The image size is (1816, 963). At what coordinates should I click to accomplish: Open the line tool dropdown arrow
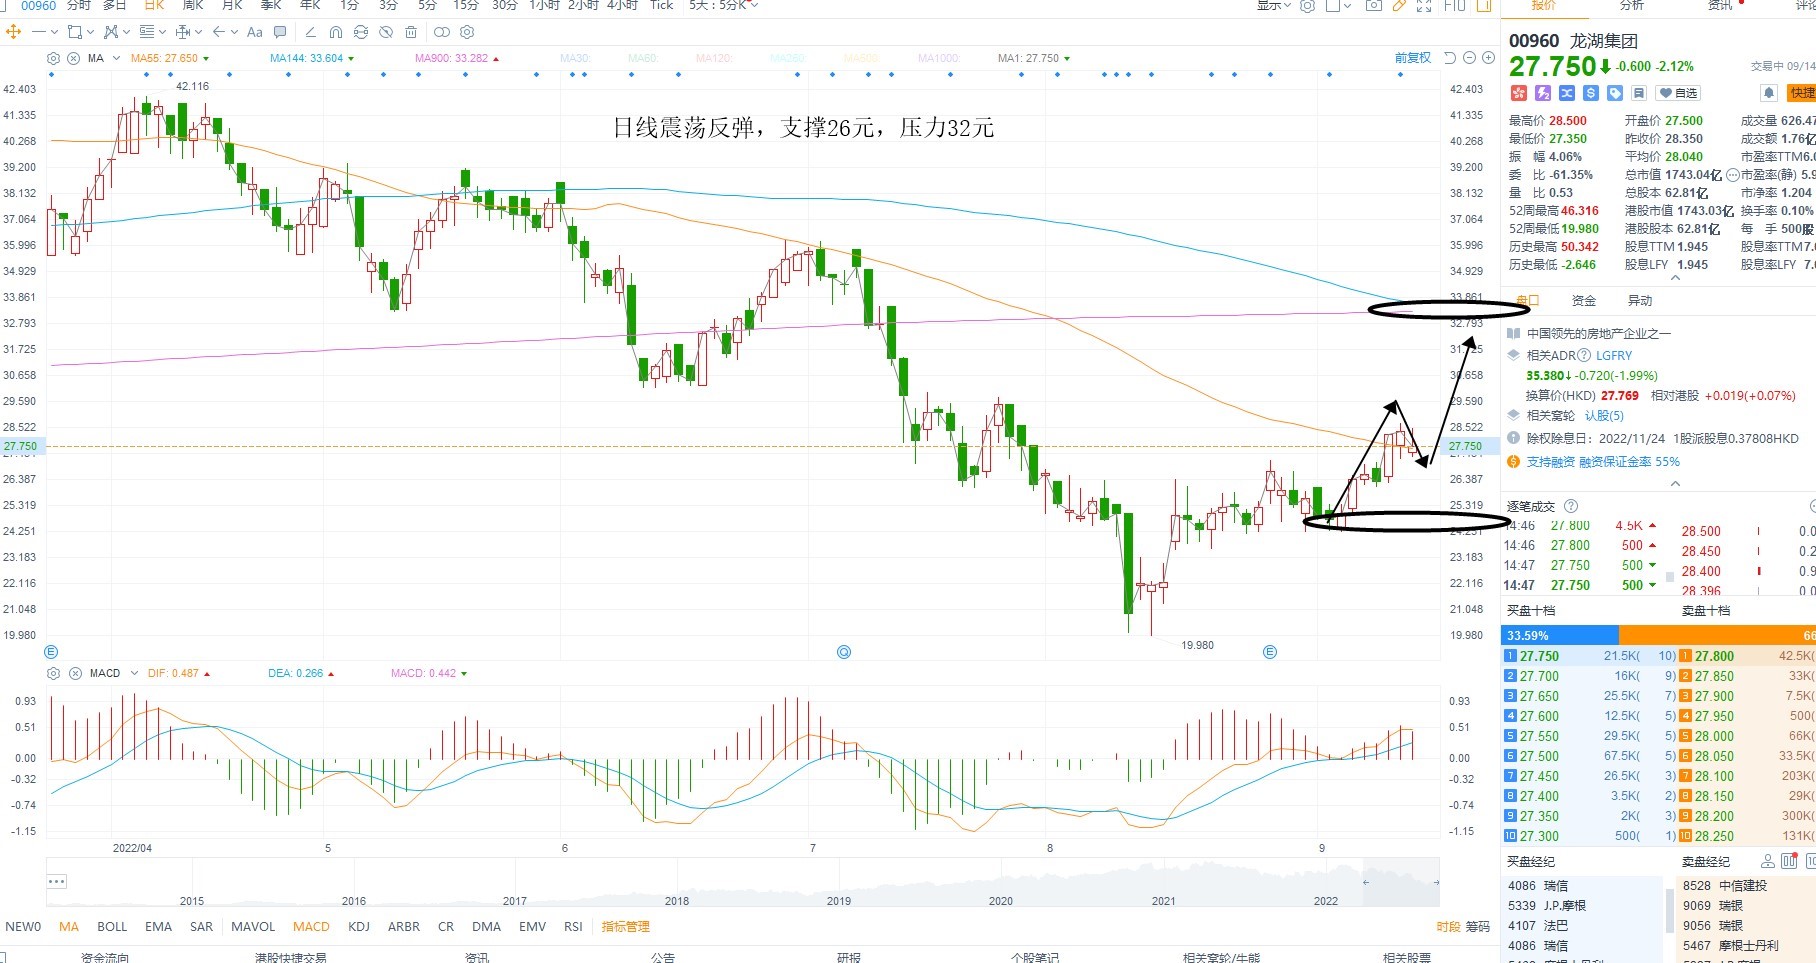click(x=53, y=32)
